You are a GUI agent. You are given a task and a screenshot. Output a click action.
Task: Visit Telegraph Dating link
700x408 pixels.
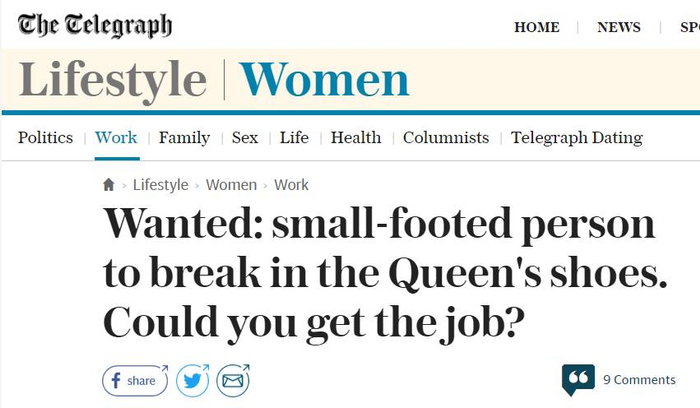[x=577, y=138]
